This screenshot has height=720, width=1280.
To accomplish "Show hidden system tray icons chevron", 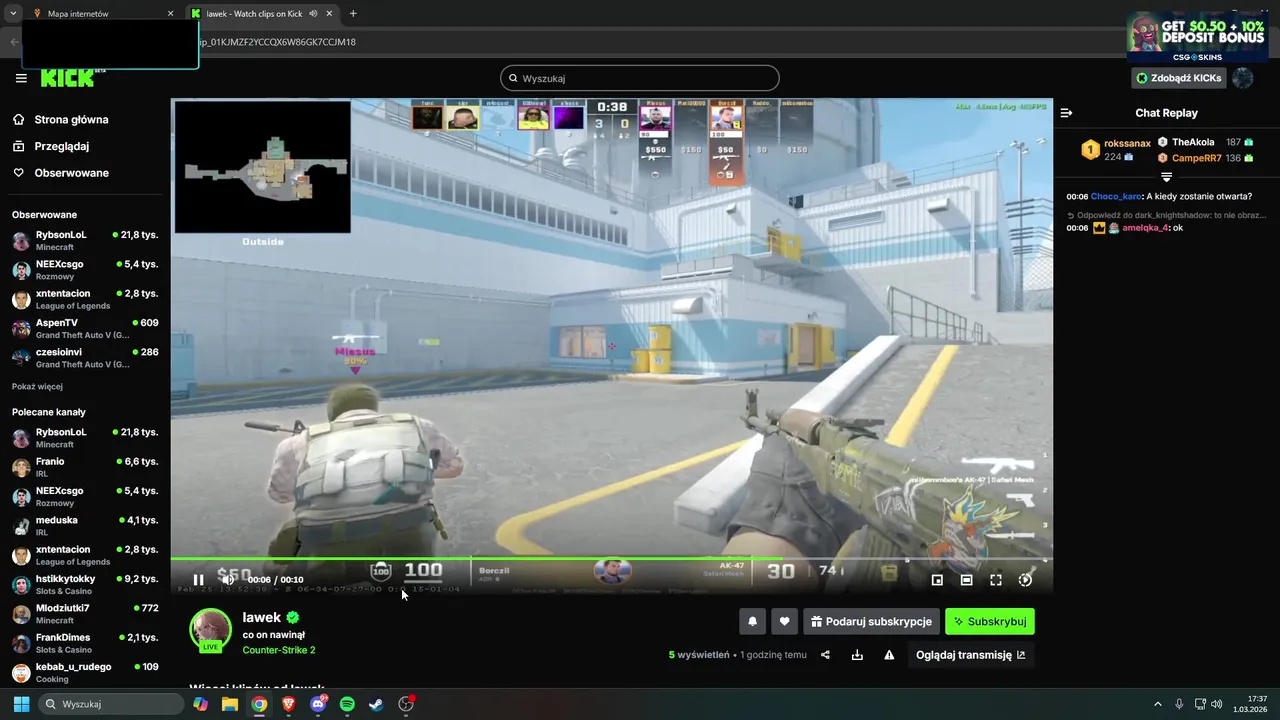I will [x=1158, y=704].
